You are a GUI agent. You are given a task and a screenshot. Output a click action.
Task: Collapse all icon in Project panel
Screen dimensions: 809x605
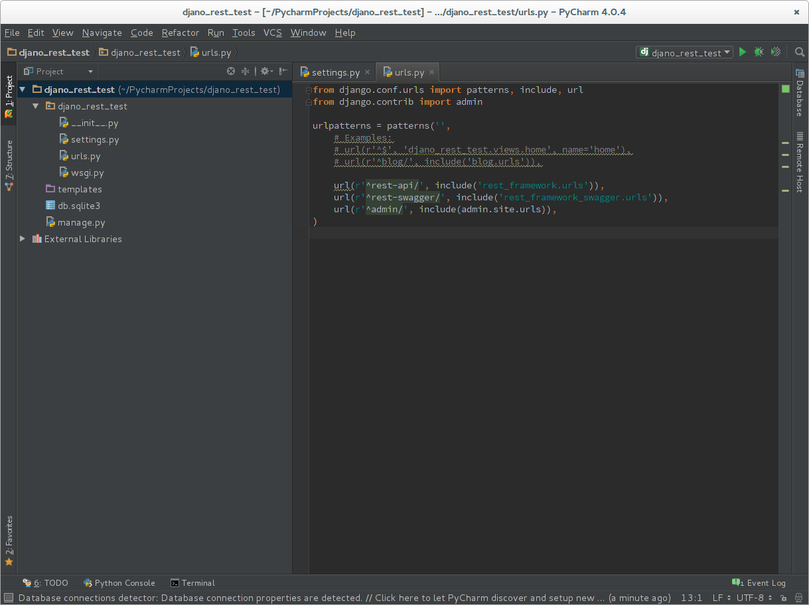[x=245, y=71]
